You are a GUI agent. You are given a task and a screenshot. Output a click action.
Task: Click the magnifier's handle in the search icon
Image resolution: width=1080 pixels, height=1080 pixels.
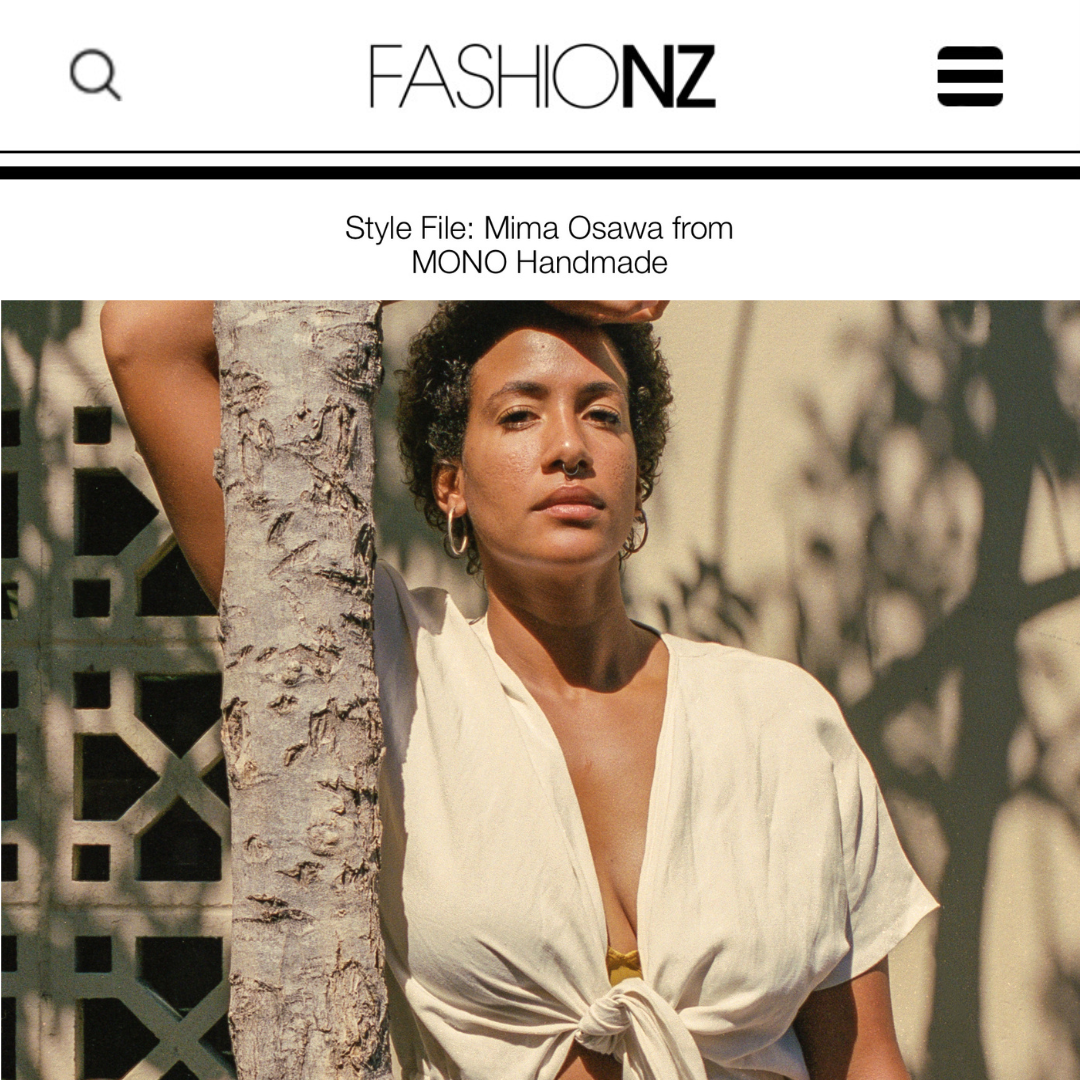(112, 91)
